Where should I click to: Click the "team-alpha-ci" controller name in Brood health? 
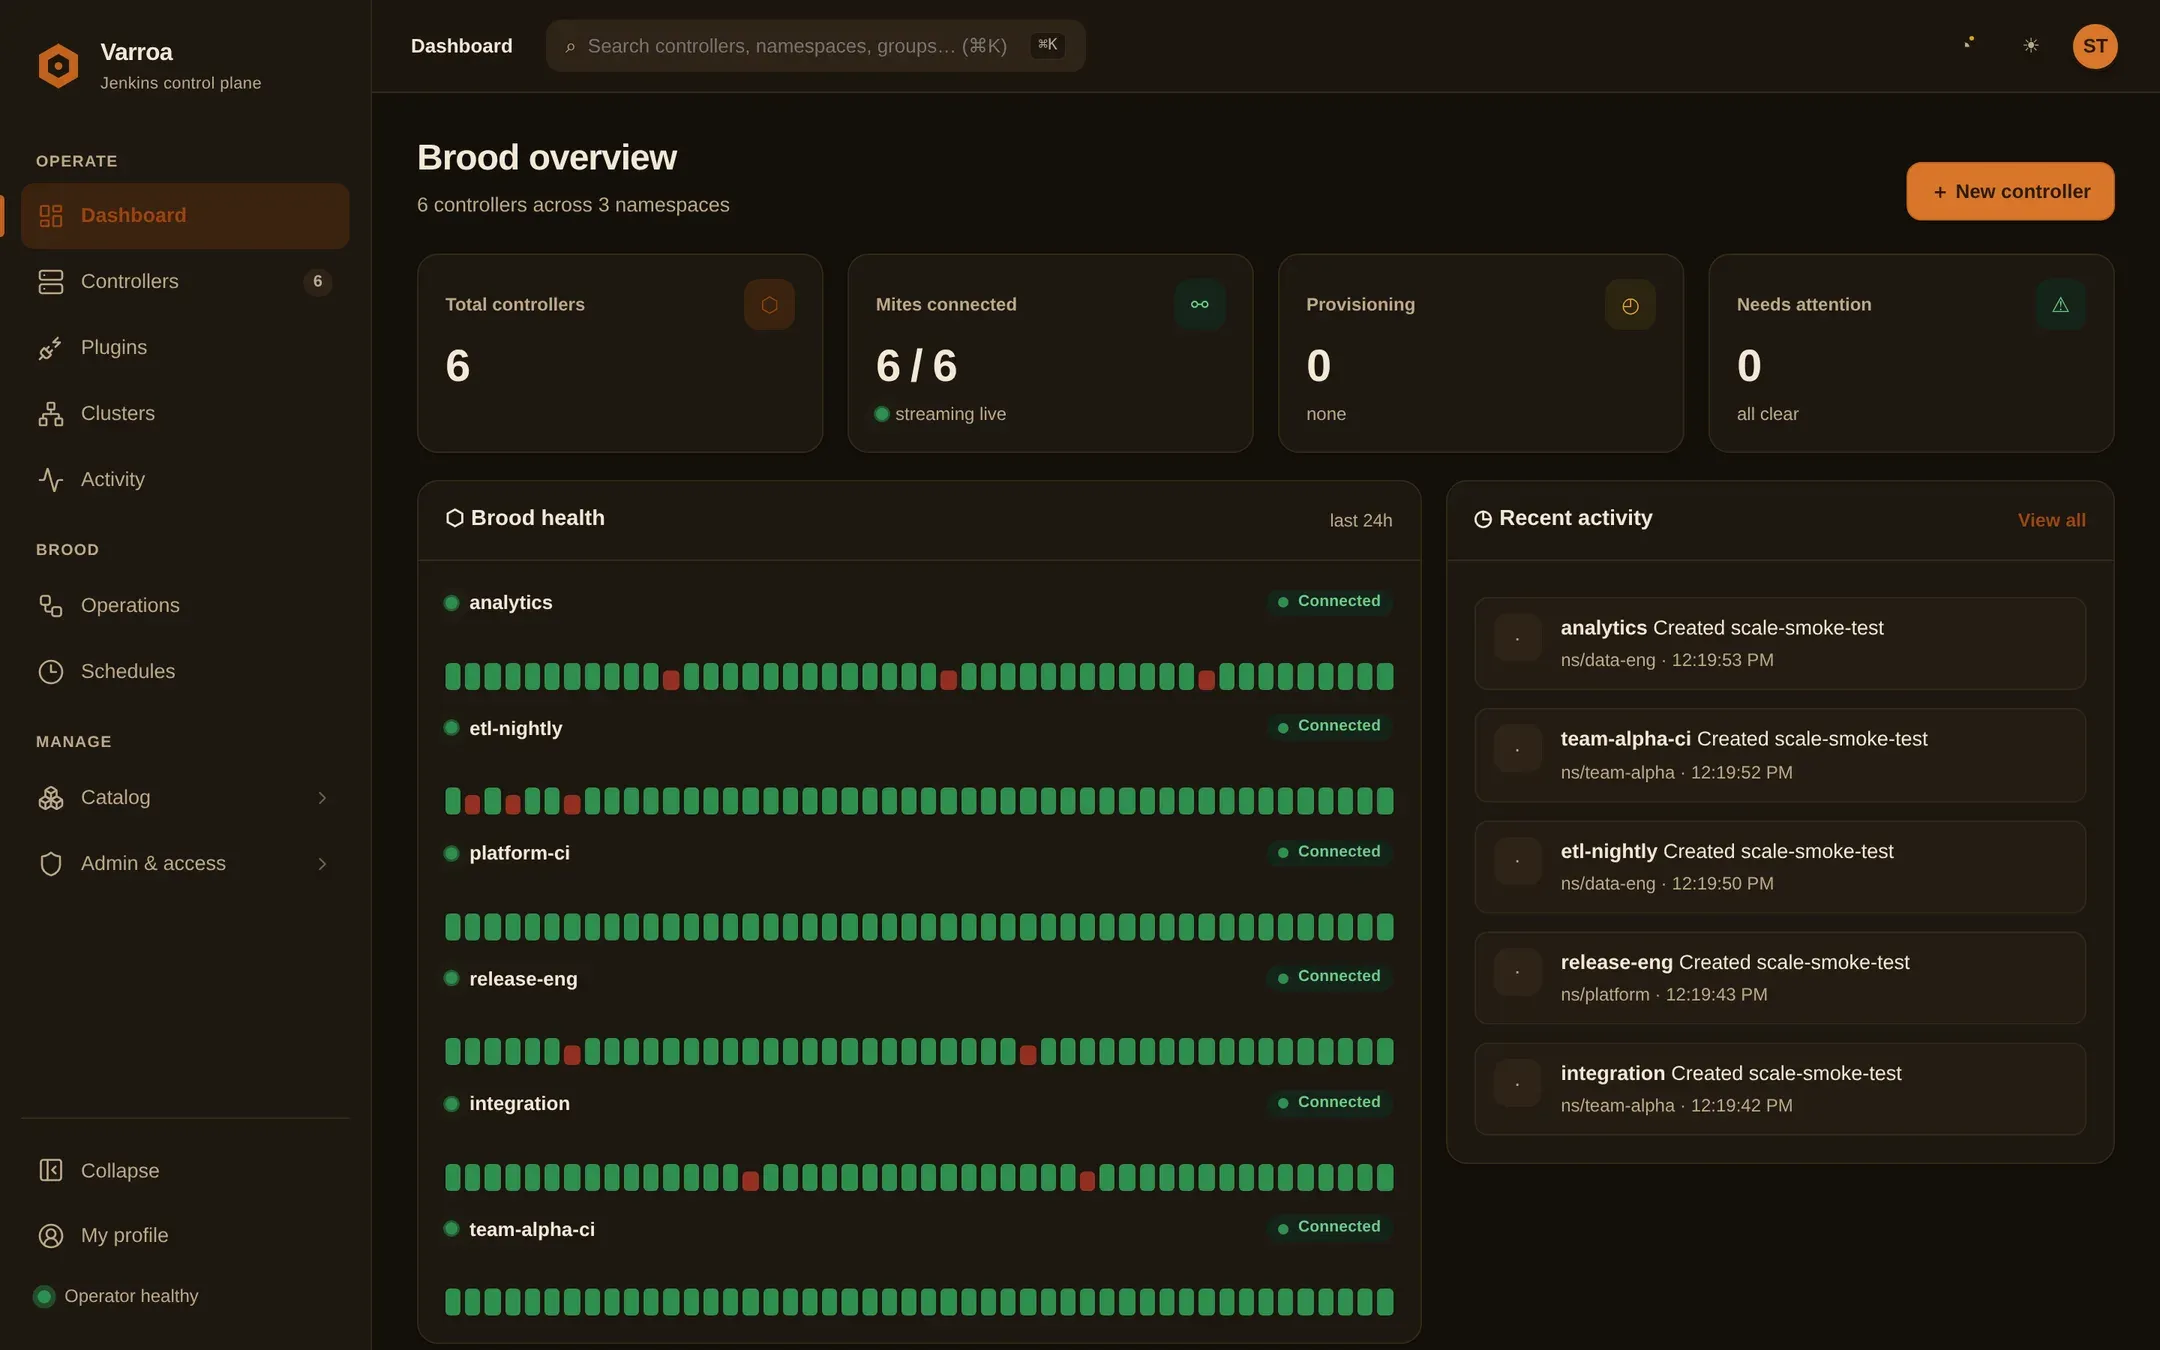click(x=532, y=1230)
